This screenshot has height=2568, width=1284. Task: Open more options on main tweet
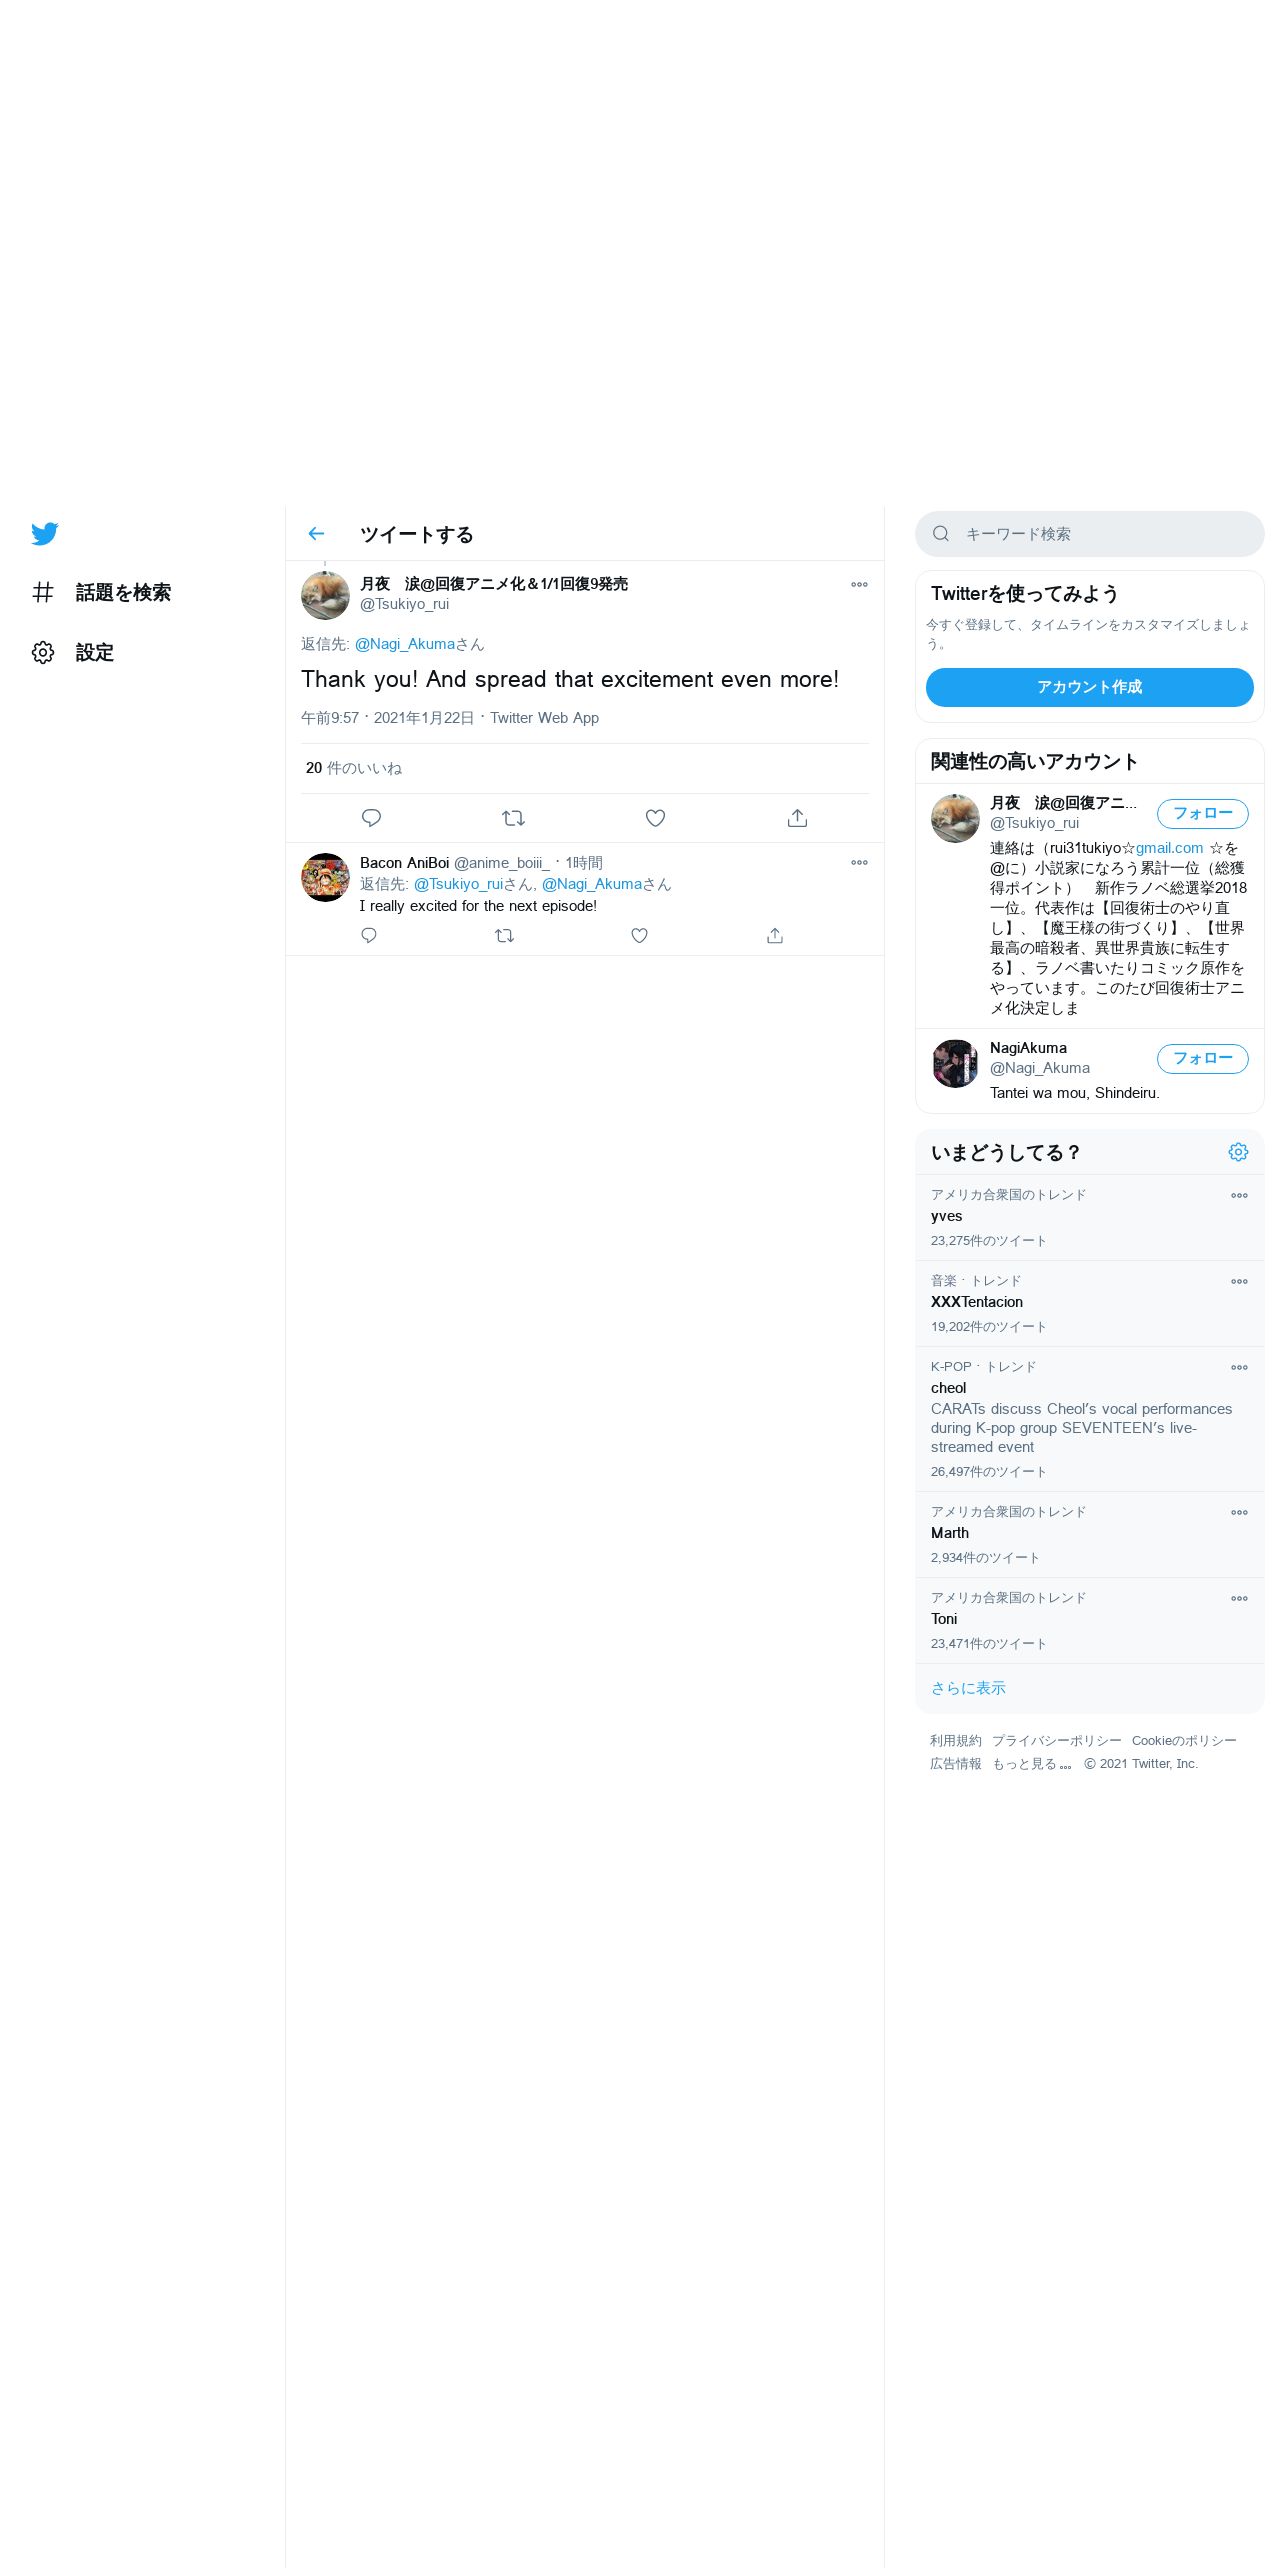859,585
